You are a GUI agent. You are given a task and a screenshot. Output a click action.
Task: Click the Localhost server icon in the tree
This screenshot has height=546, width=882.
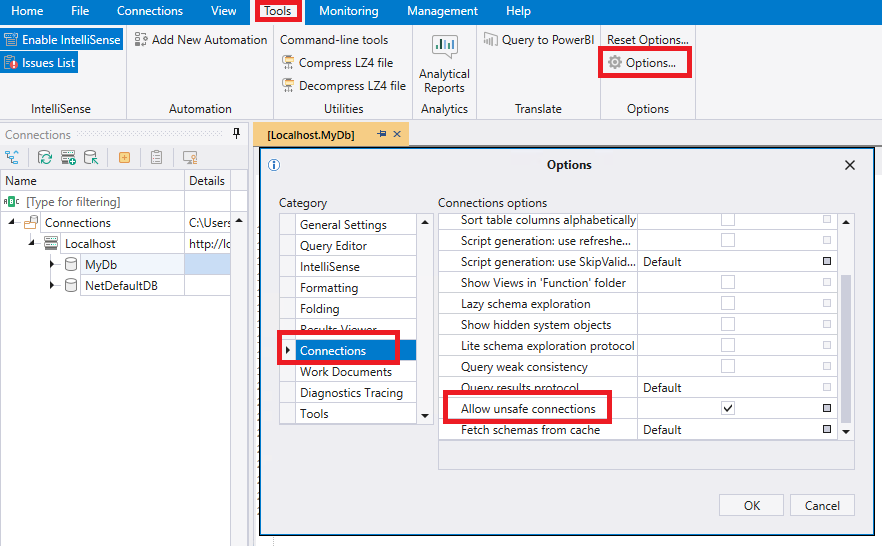(x=51, y=243)
